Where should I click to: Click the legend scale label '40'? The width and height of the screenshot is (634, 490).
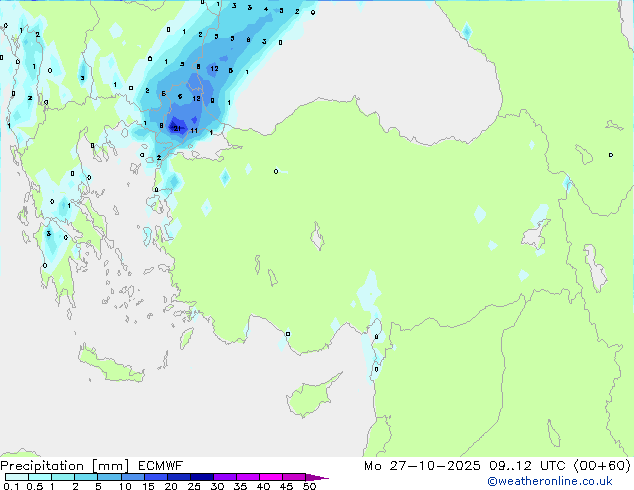click(263, 486)
